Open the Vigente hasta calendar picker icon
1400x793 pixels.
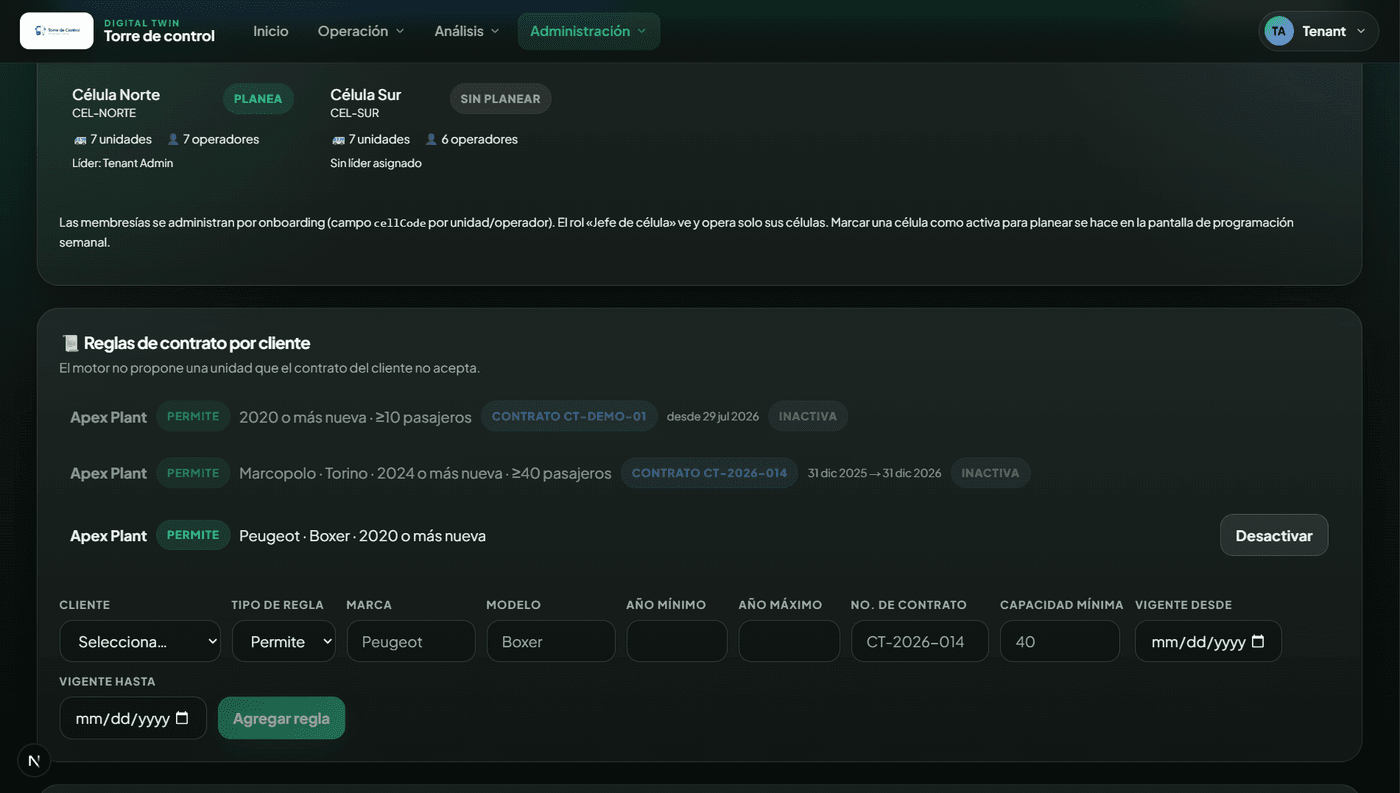(182, 718)
